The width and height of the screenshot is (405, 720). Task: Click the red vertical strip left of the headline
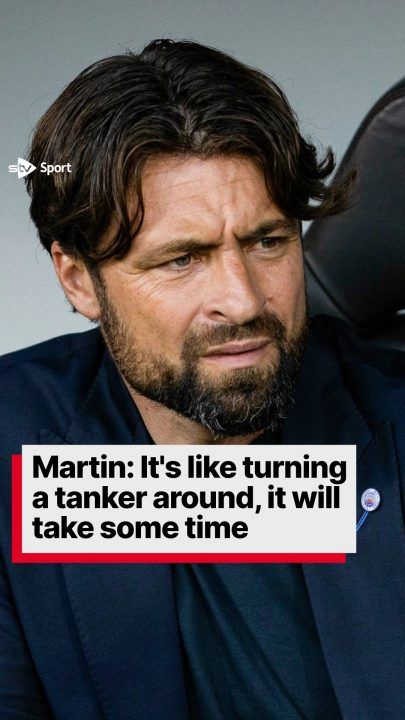click(17, 508)
